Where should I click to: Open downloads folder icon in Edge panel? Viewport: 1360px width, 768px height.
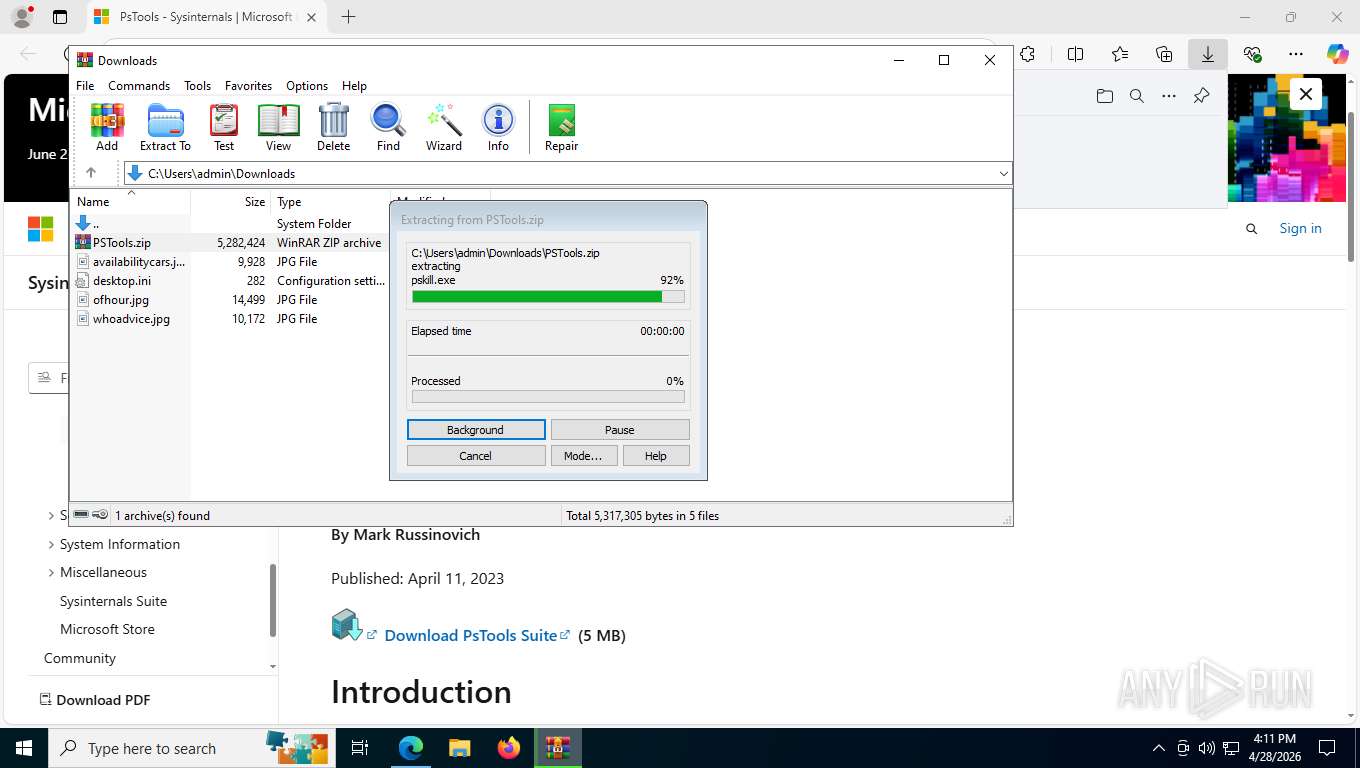coord(1104,96)
